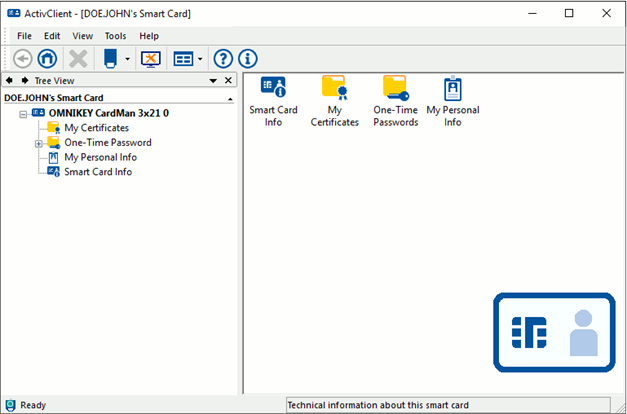This screenshot has height=414, width=627.
Task: Open the Tree View pane dropdown menu
Action: pos(213,81)
